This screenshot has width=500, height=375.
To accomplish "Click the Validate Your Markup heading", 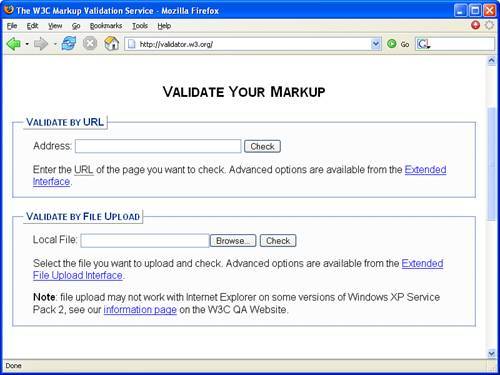I will (244, 92).
